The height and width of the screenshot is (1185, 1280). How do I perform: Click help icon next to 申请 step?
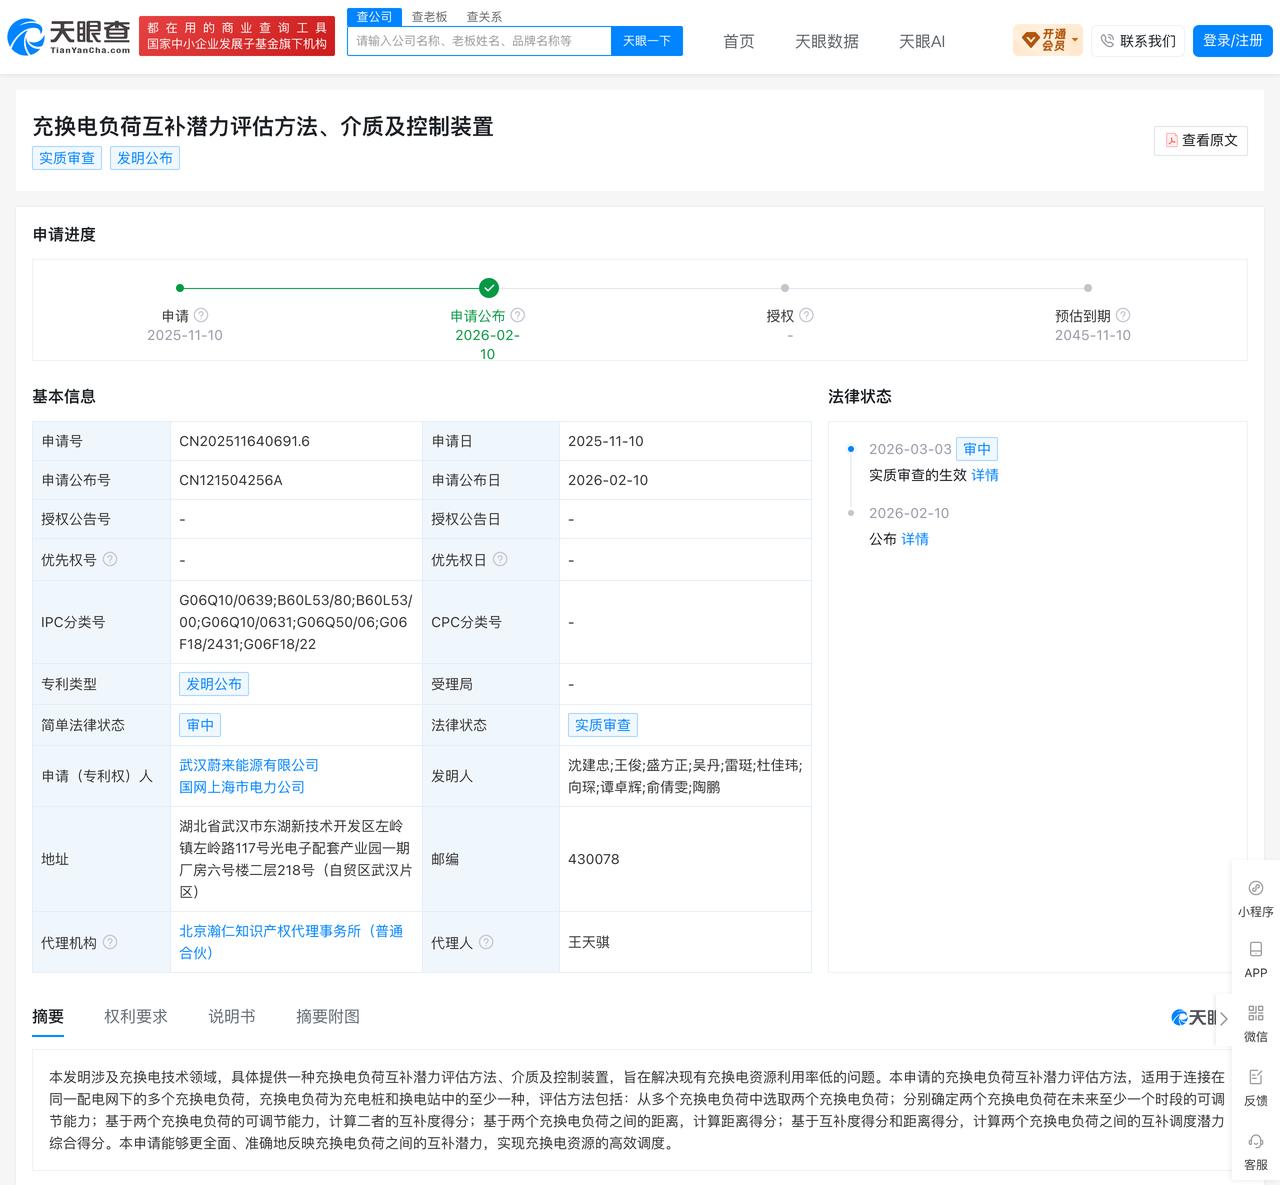pyautogui.click(x=201, y=315)
